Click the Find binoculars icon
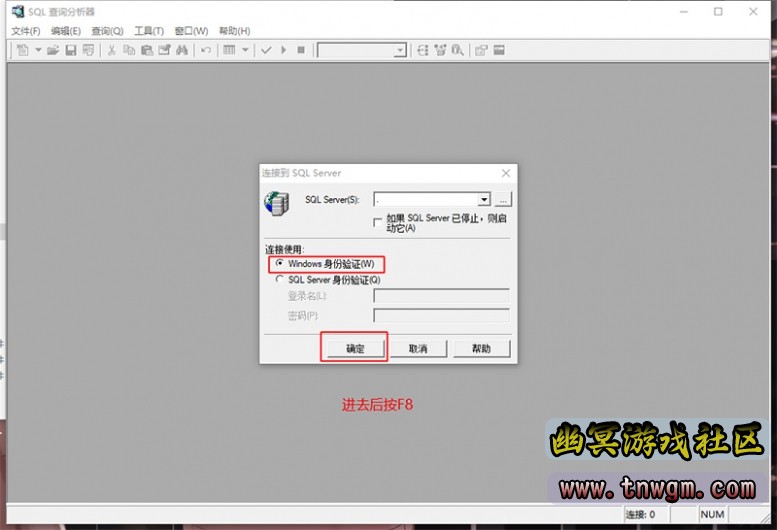The width and height of the screenshot is (777, 530). (182, 50)
